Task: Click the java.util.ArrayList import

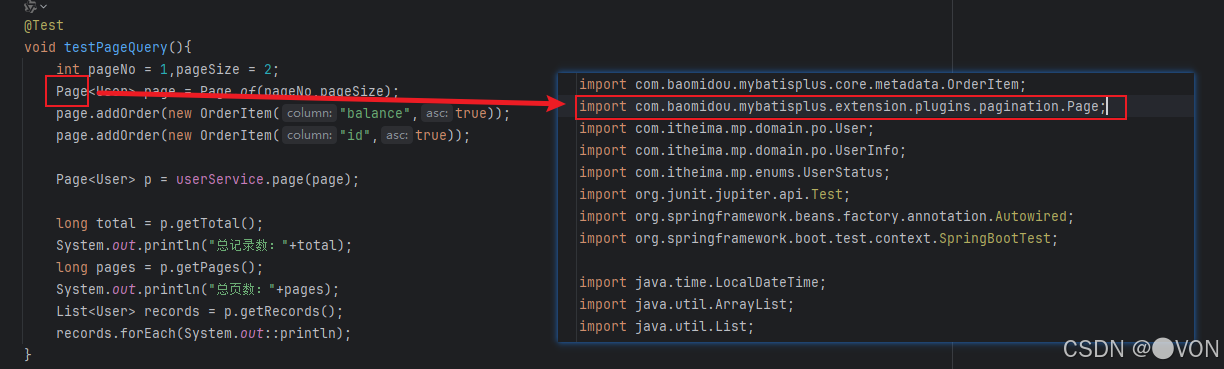Action: click(687, 305)
